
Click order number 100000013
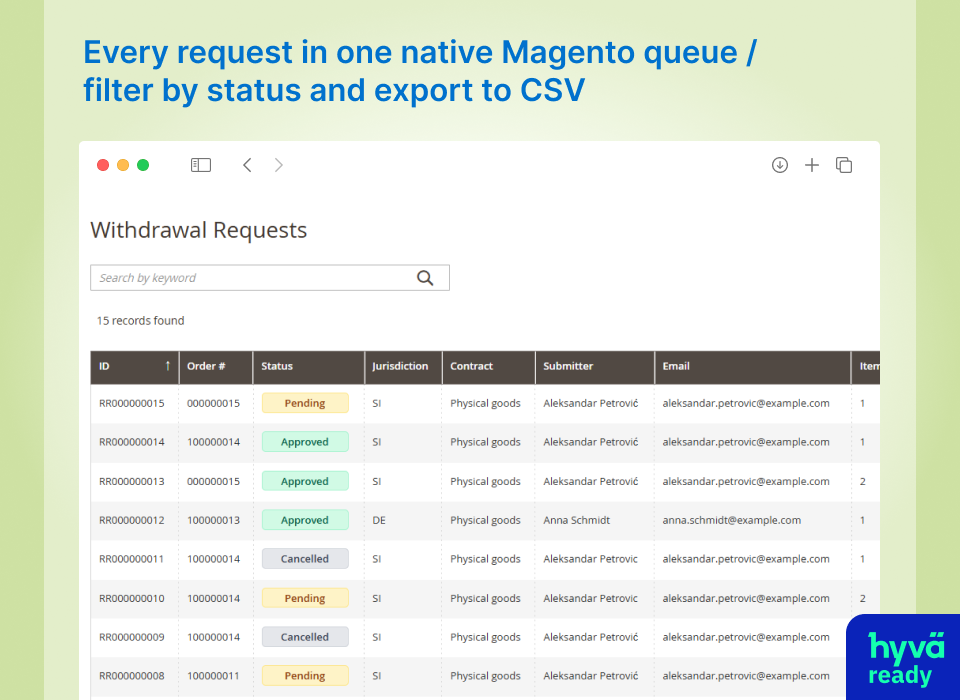[214, 520]
